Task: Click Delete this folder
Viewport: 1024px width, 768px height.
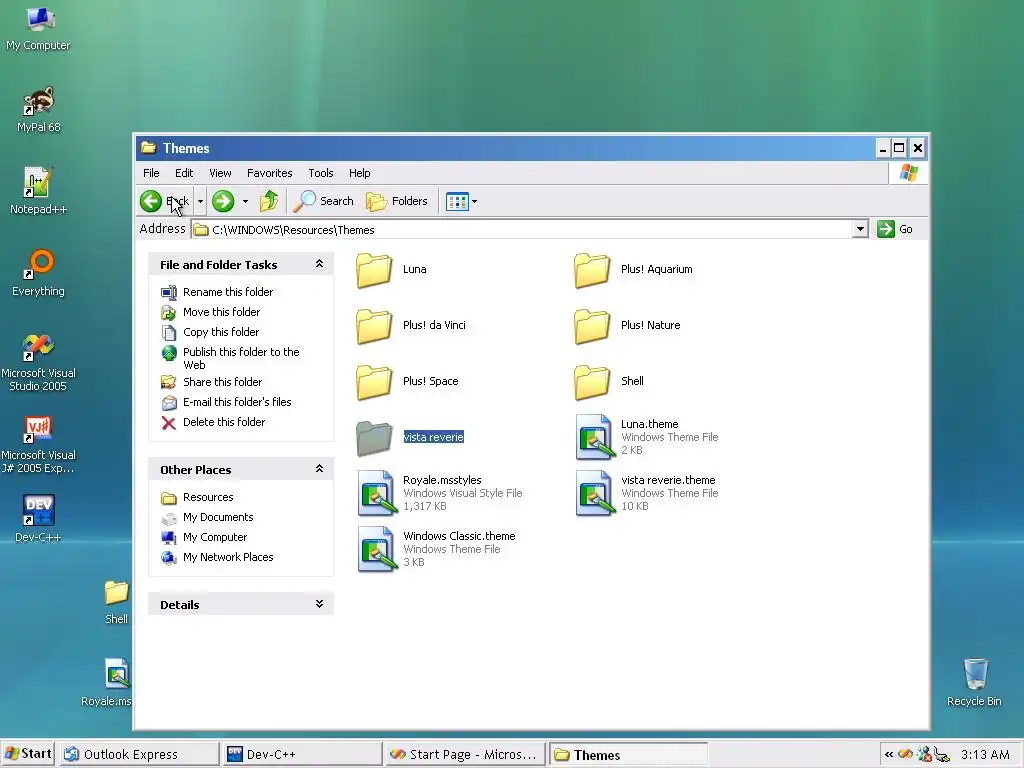Action: pos(224,422)
